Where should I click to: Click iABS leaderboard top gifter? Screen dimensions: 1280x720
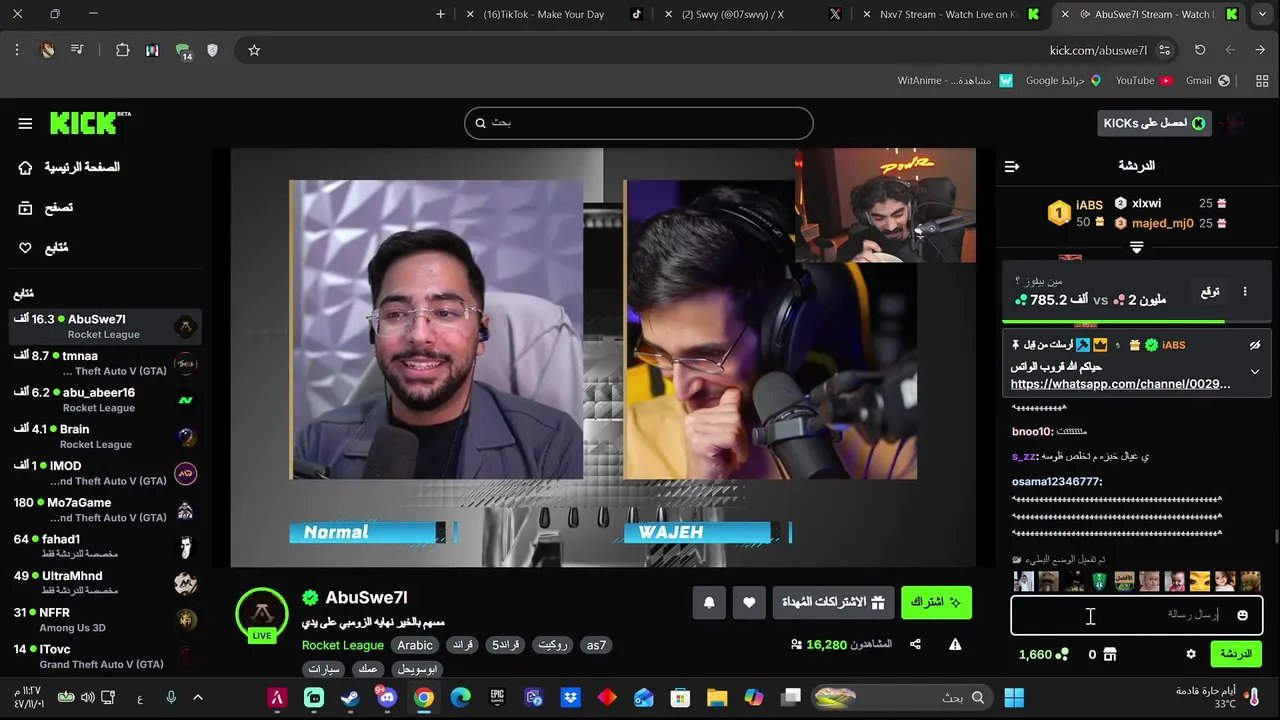[1089, 205]
